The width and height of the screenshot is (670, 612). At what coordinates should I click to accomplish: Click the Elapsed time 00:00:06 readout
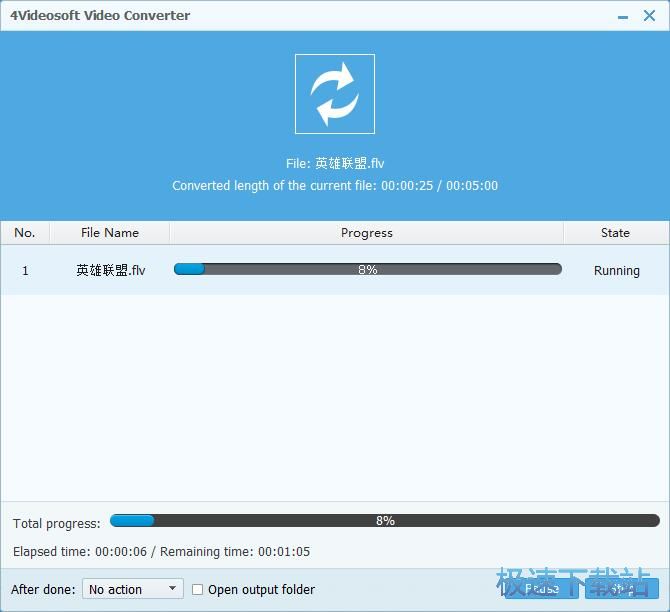pyautogui.click(x=80, y=552)
